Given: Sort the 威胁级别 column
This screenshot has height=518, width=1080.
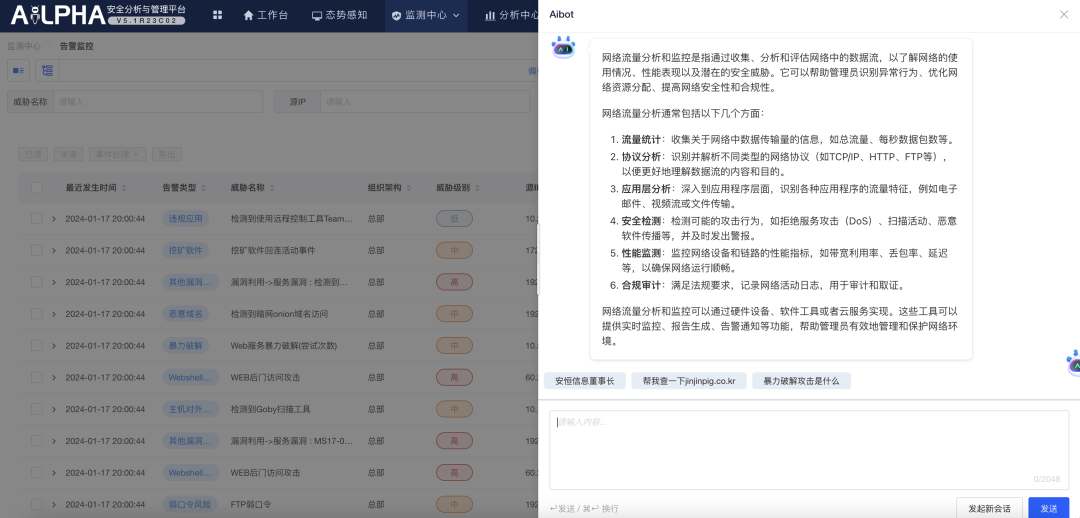Looking at the screenshot, I should [477, 187].
